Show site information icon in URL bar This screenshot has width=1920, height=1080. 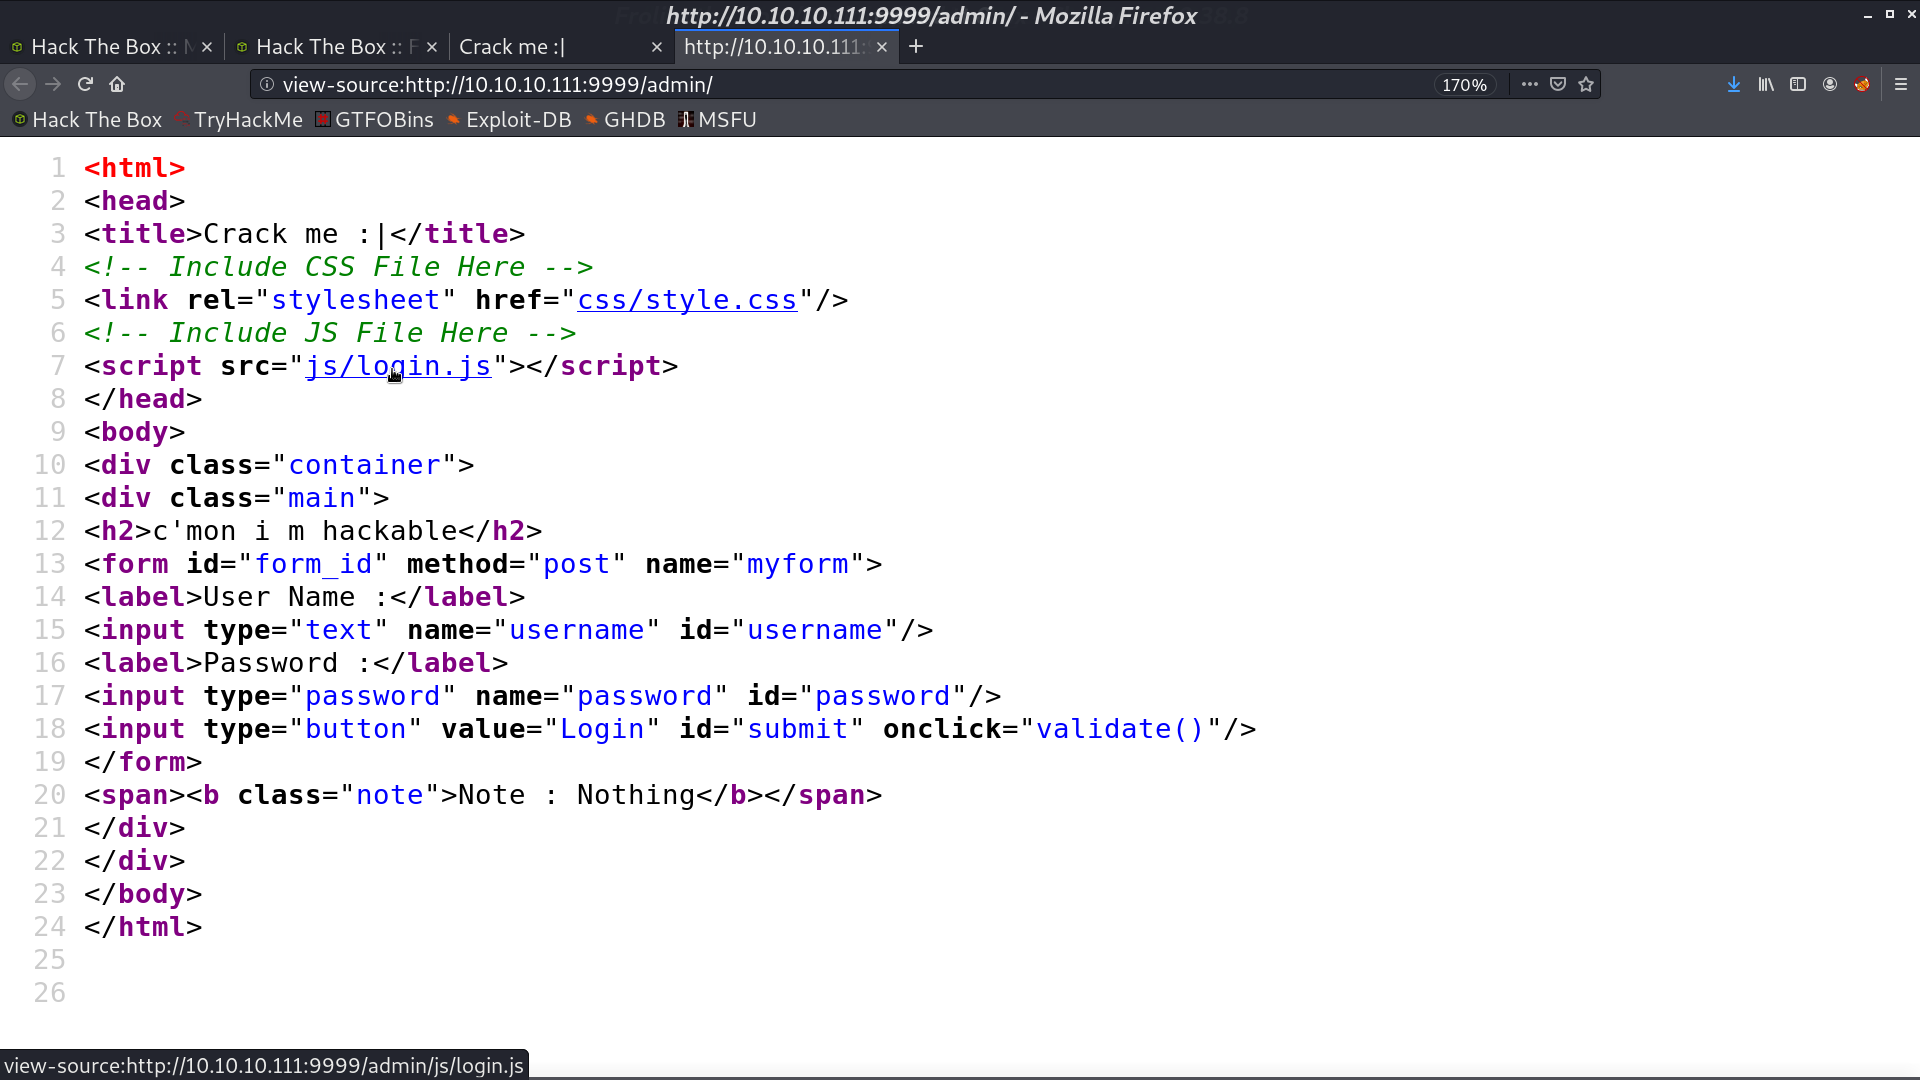coord(267,85)
